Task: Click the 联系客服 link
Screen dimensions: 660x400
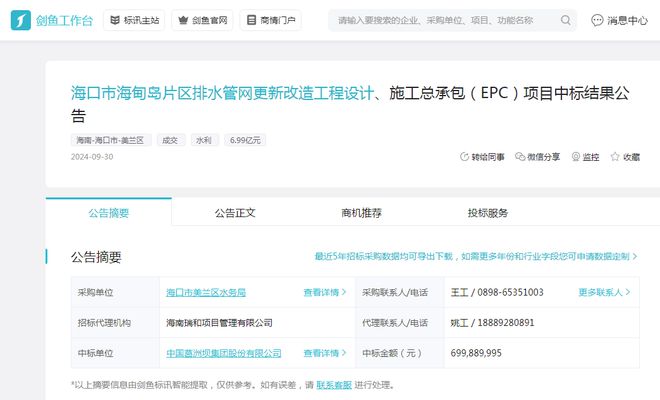Action: tap(334, 385)
